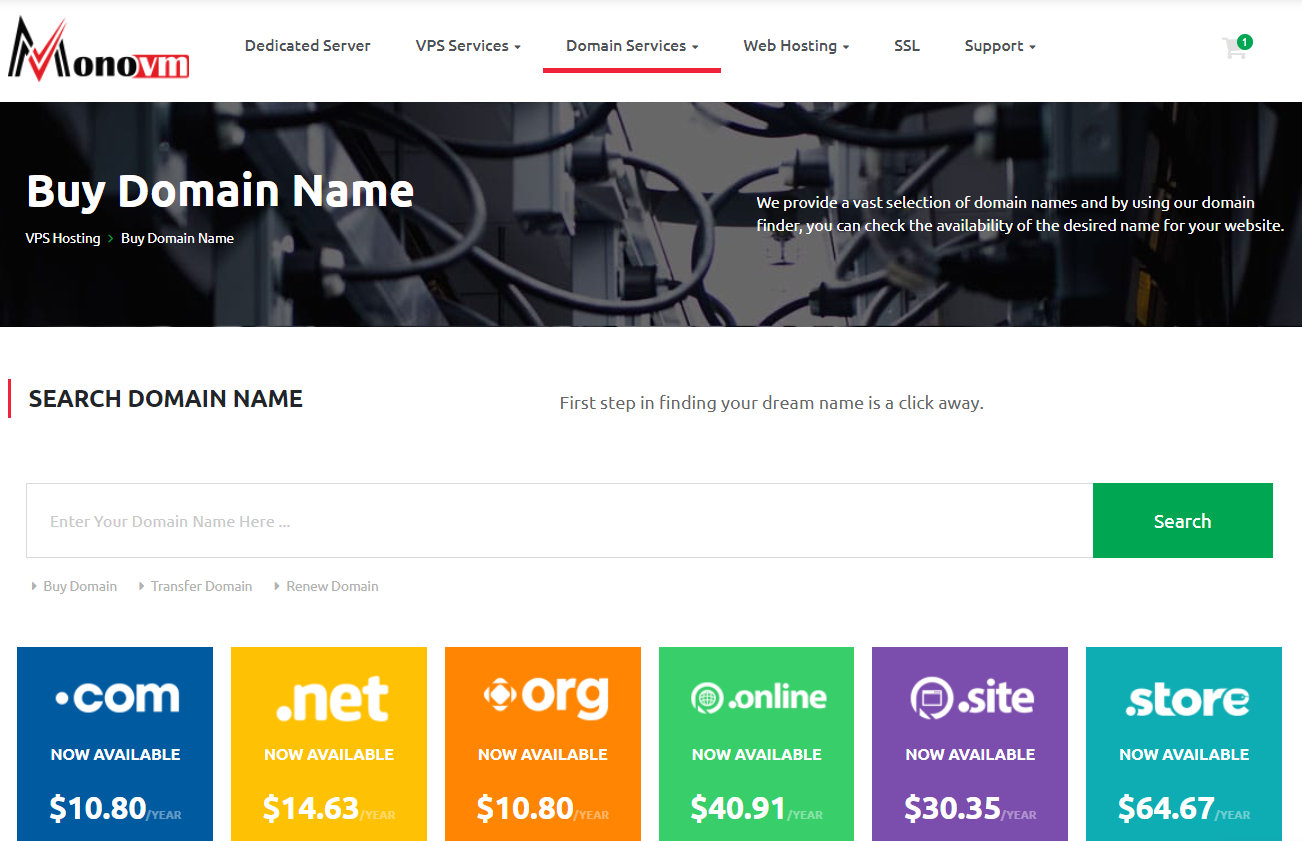Choose the Renew Domain option
The image size is (1302, 841).
point(332,586)
